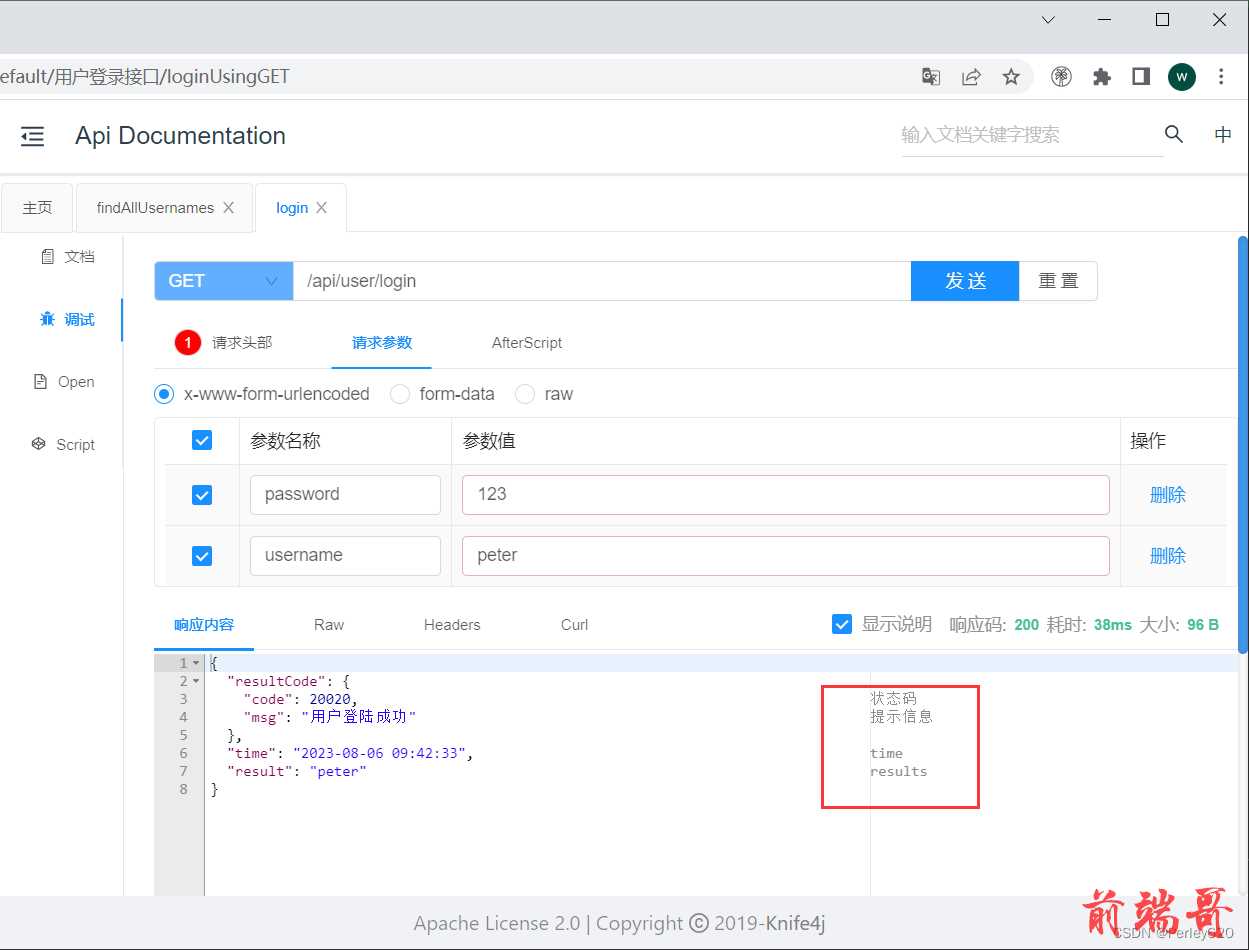Viewport: 1249px width, 950px height.
Task: Bookmark this page with the star icon
Action: click(x=1011, y=77)
